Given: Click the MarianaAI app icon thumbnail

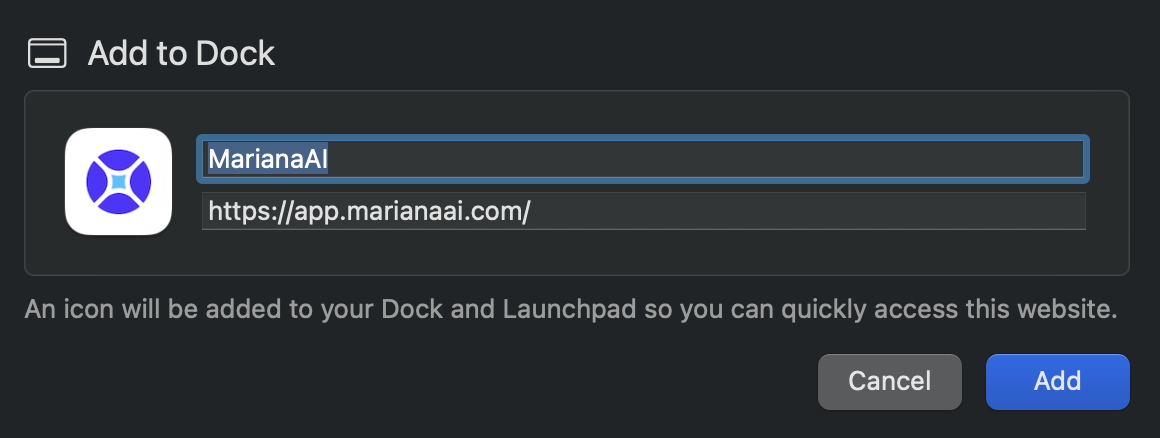Looking at the screenshot, I should pyautogui.click(x=118, y=182).
